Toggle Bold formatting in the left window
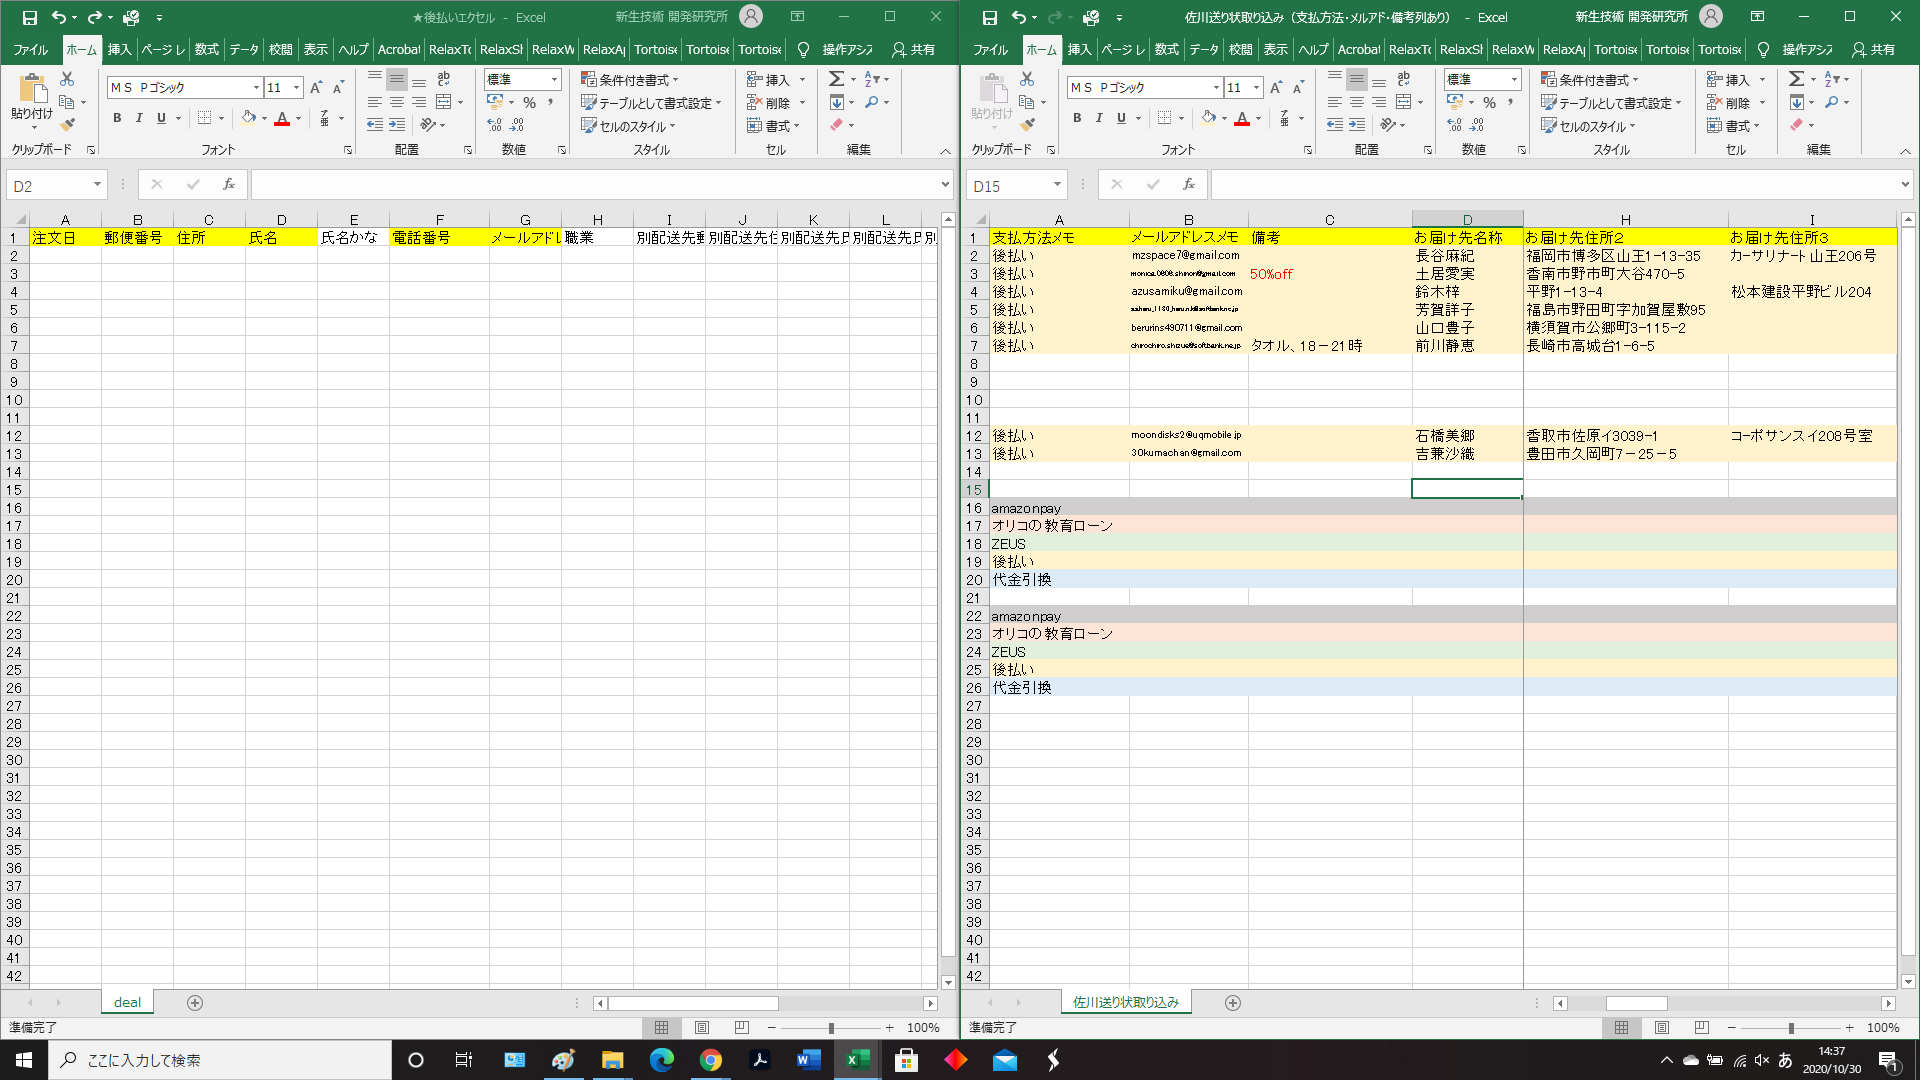The width and height of the screenshot is (1920, 1080). click(x=117, y=118)
